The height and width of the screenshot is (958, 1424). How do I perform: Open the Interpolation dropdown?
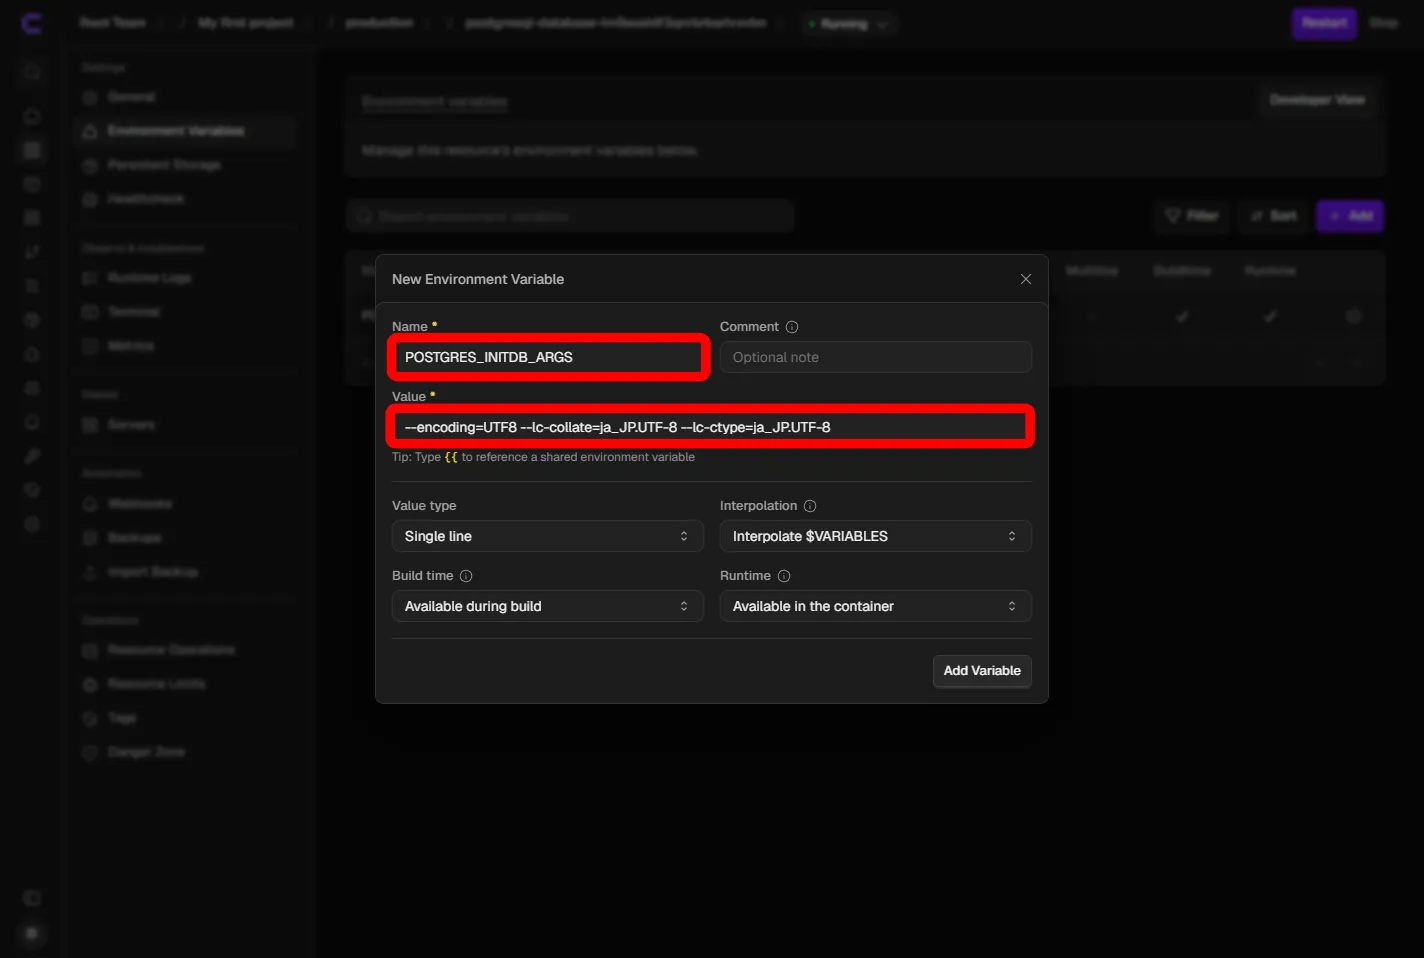(x=876, y=536)
